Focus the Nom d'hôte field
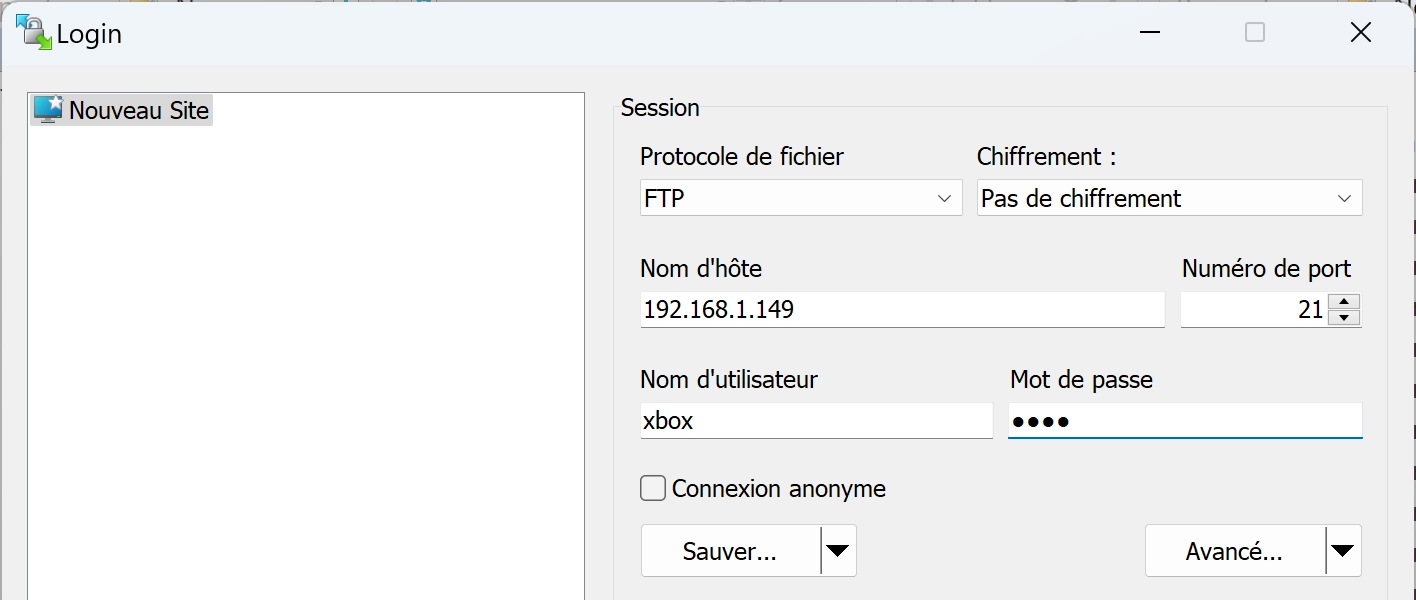 click(902, 309)
